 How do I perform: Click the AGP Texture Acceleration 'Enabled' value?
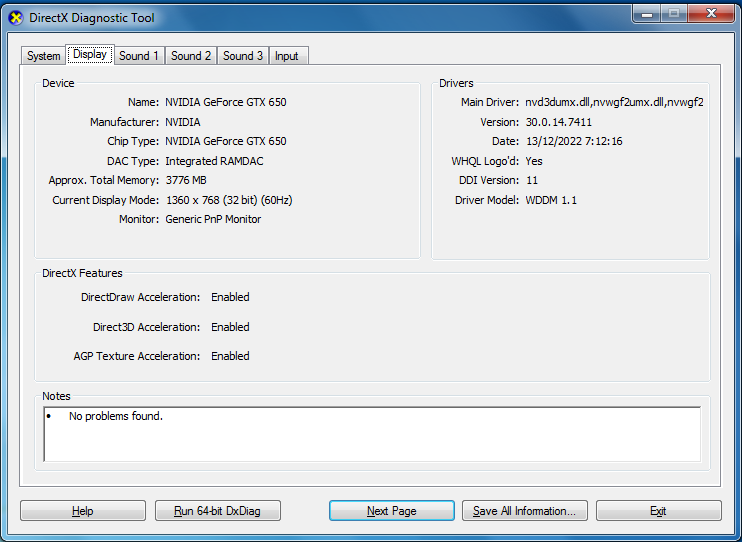point(230,356)
